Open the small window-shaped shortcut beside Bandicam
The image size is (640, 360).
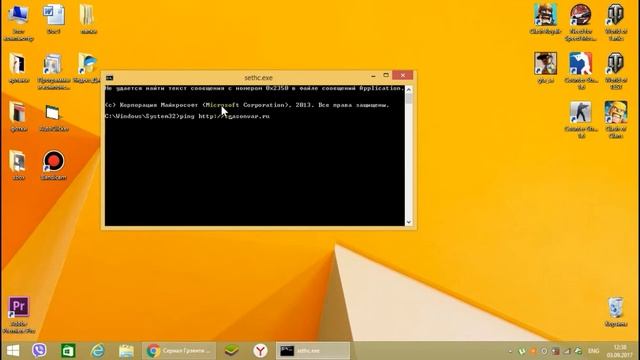[53, 118]
